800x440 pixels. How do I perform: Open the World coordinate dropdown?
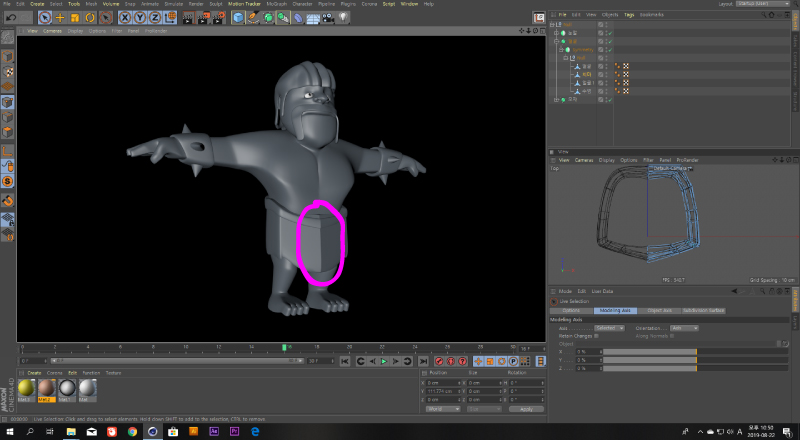point(443,409)
